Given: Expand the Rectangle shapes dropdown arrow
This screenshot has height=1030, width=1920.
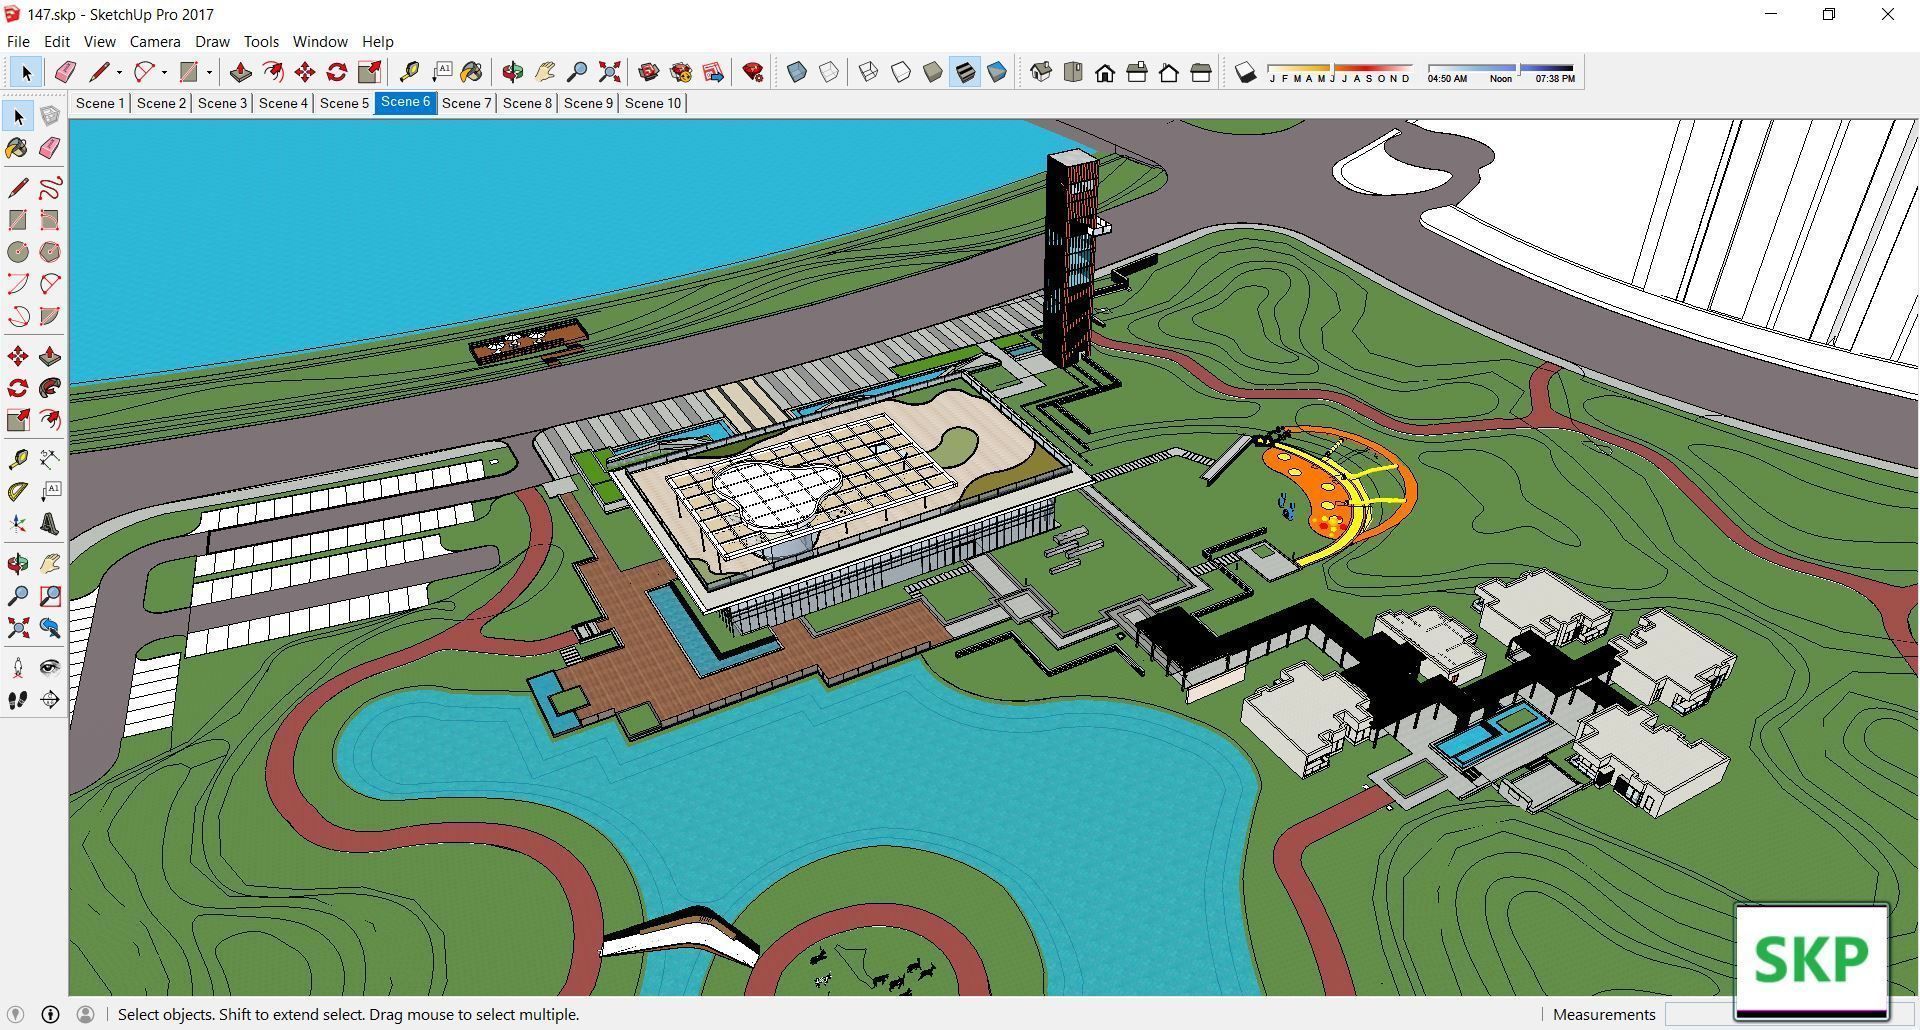Looking at the screenshot, I should pos(209,72).
